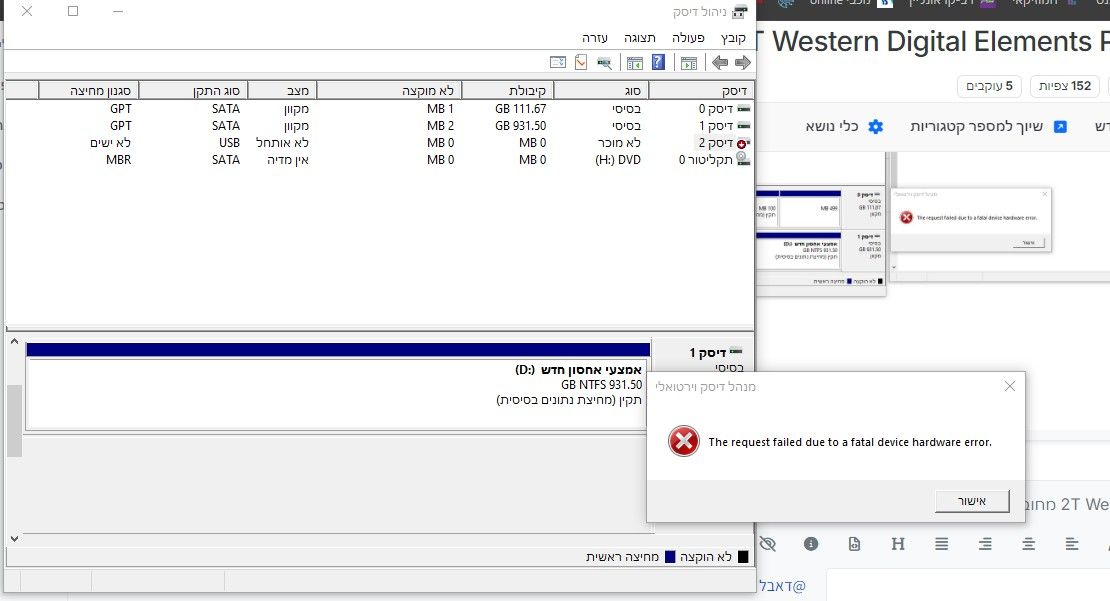The height and width of the screenshot is (601, 1110).
Task: Click the Disk Management title bar app icon
Action: (740, 11)
